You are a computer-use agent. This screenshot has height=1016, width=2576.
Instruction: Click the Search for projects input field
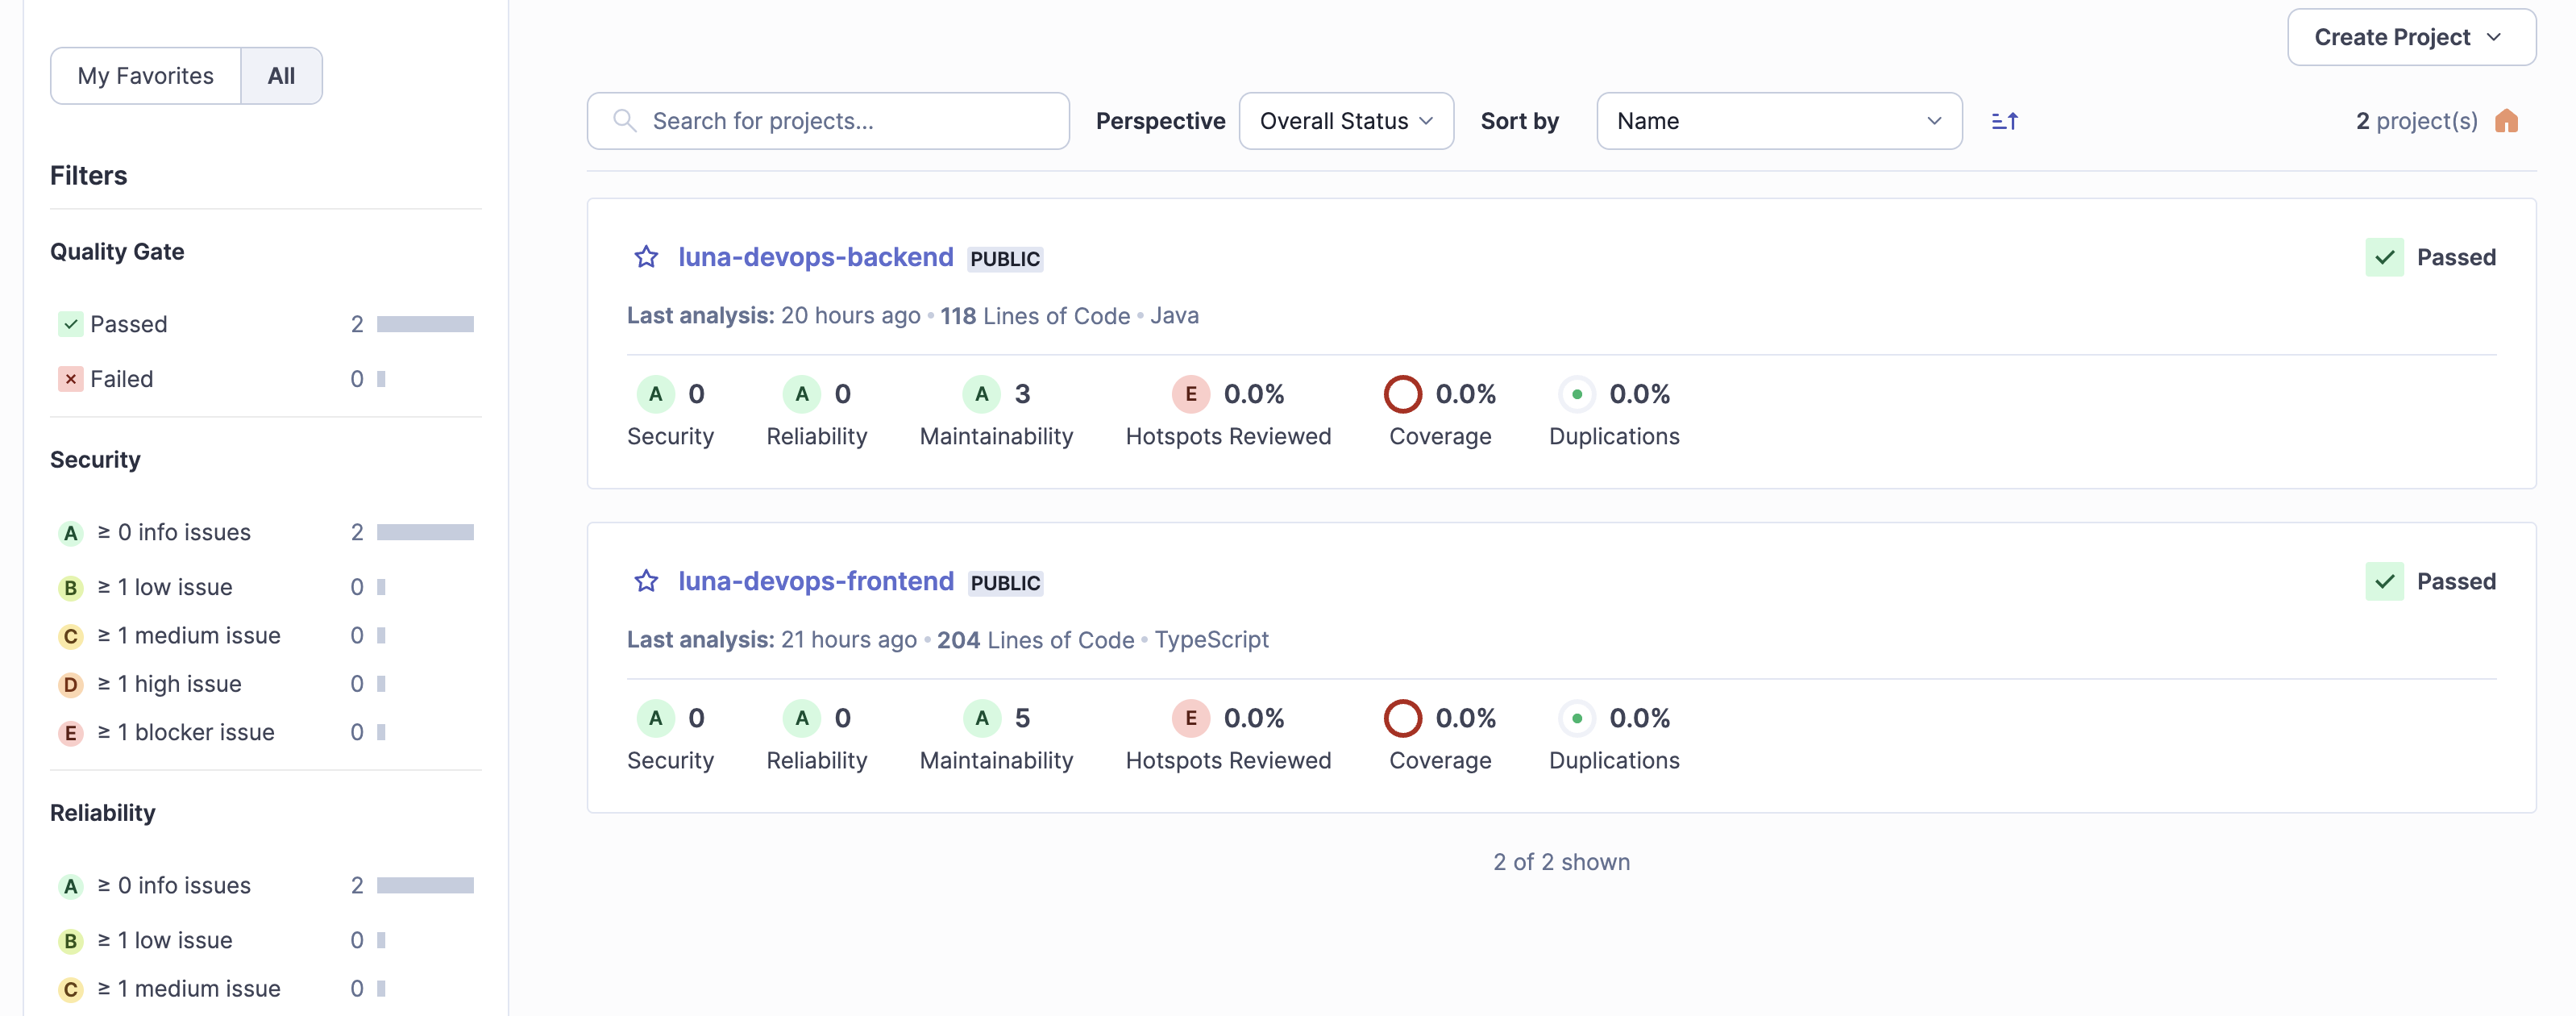pos(840,121)
